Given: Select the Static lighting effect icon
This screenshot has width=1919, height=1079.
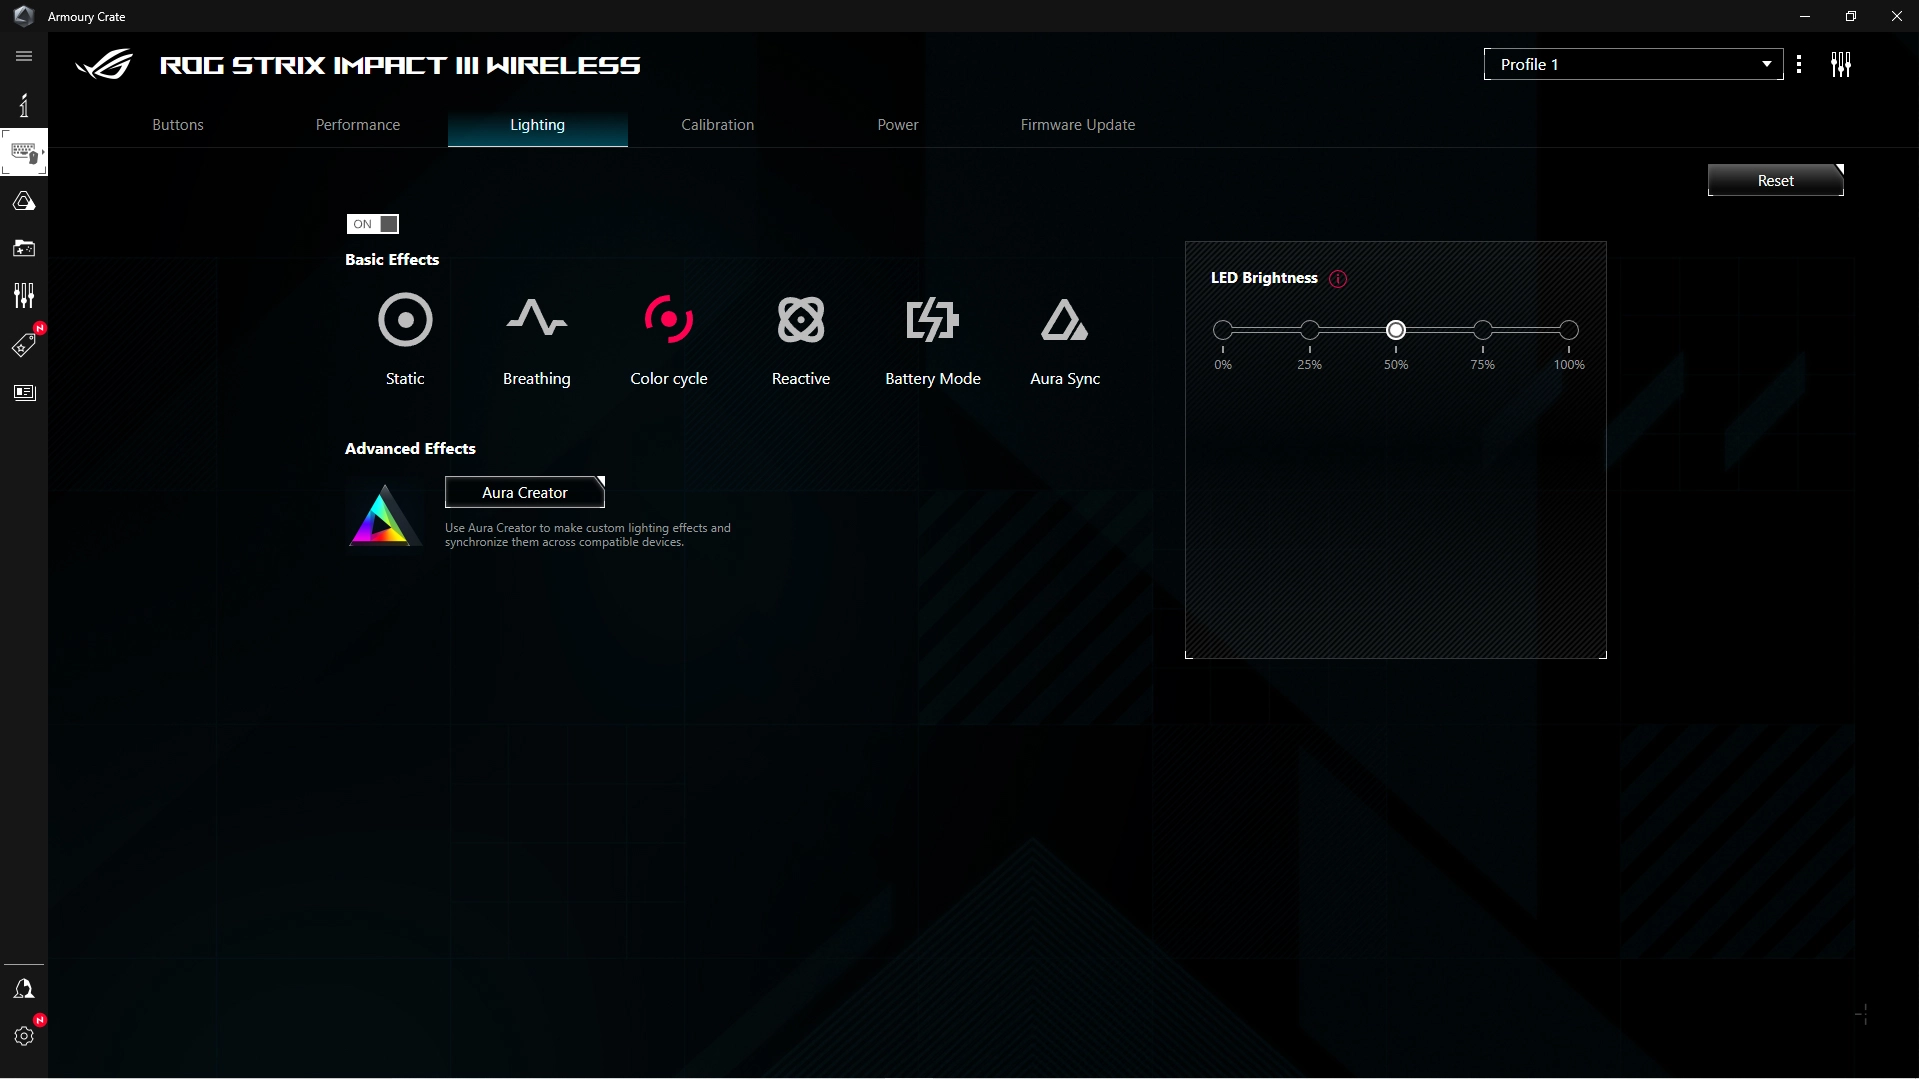Looking at the screenshot, I should [x=405, y=320].
